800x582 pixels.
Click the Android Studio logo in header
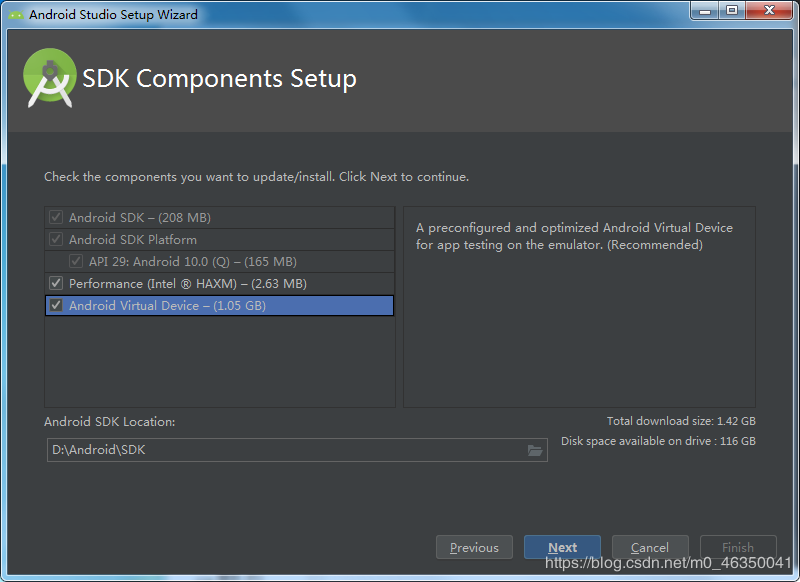49,78
